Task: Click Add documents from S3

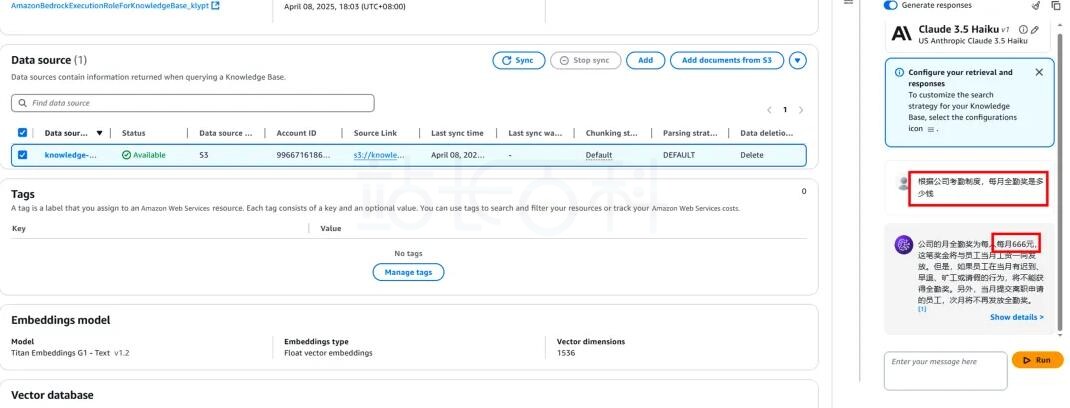Action: click(726, 61)
